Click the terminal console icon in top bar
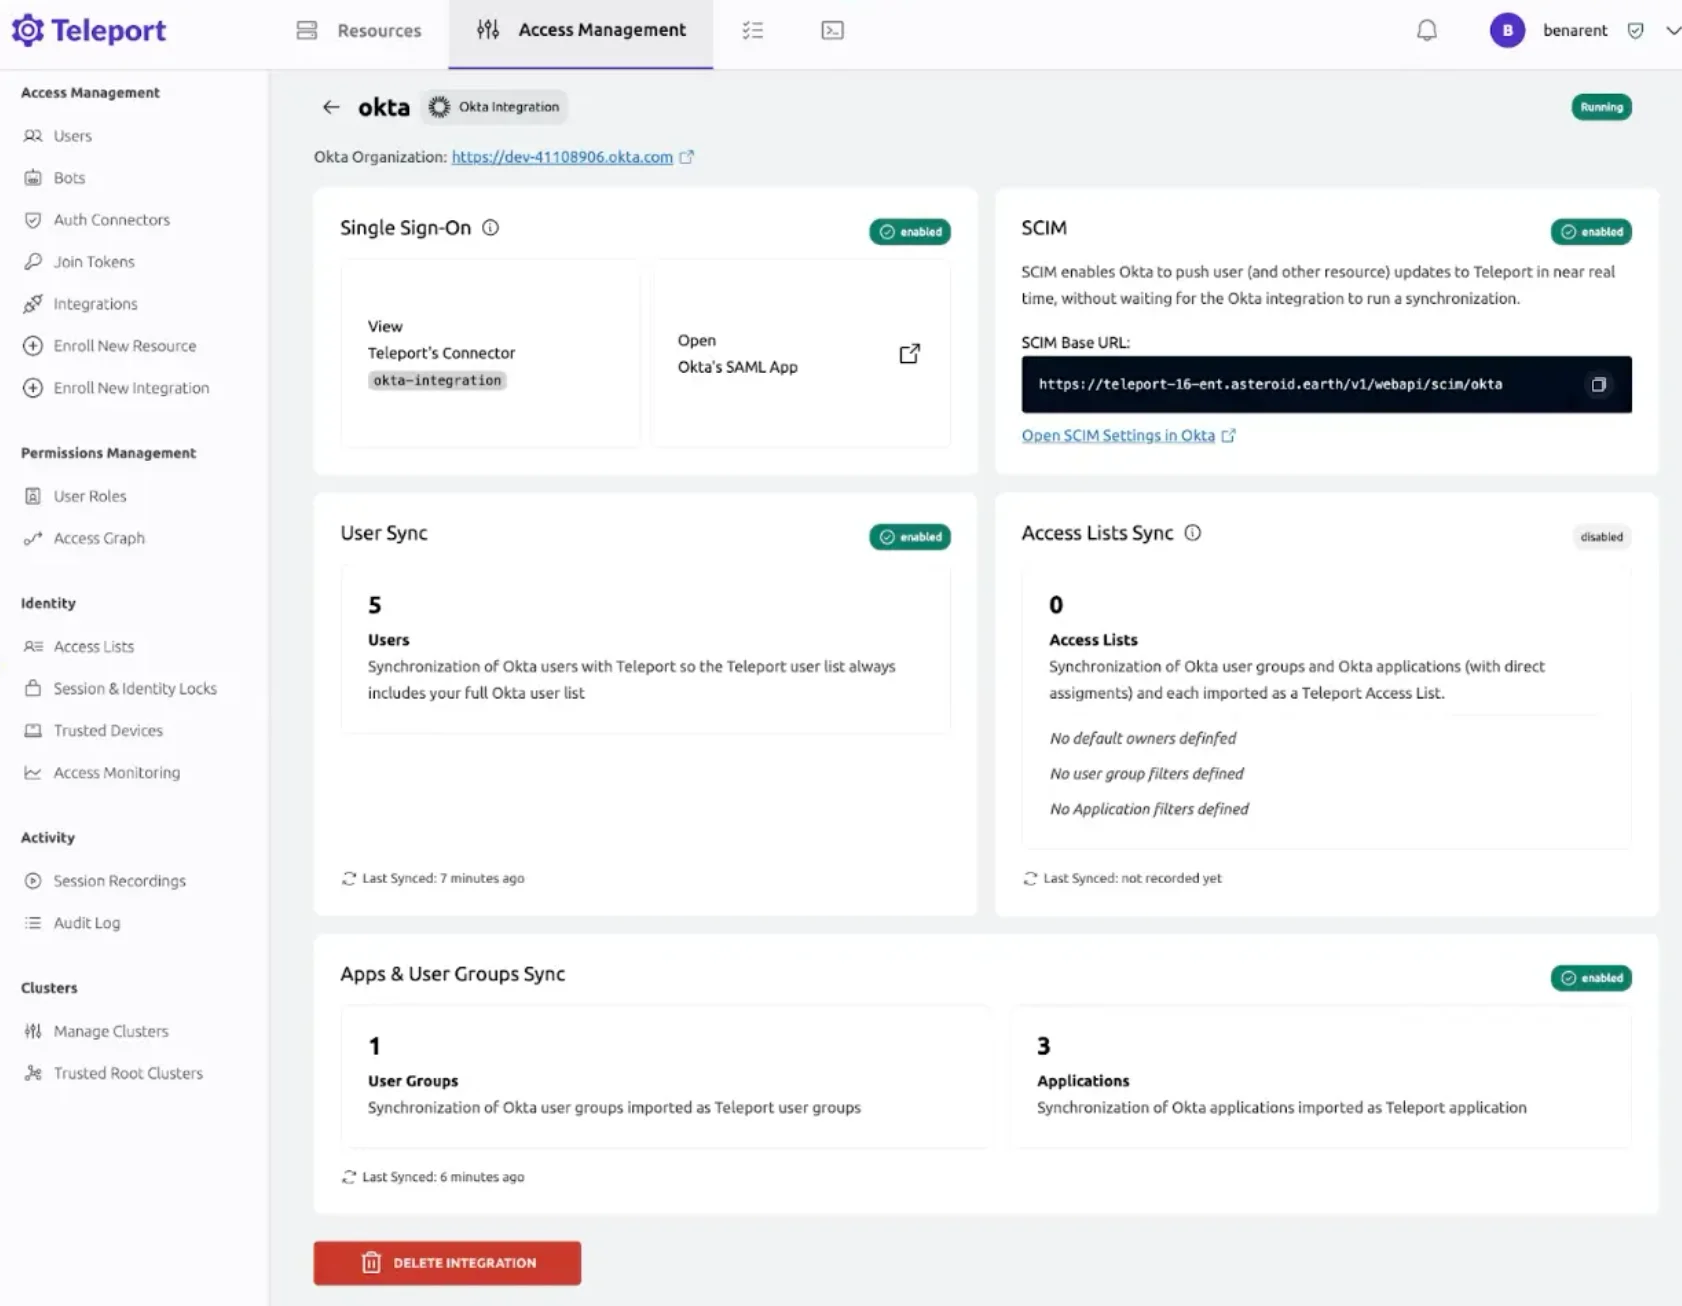The image size is (1682, 1306). (832, 31)
